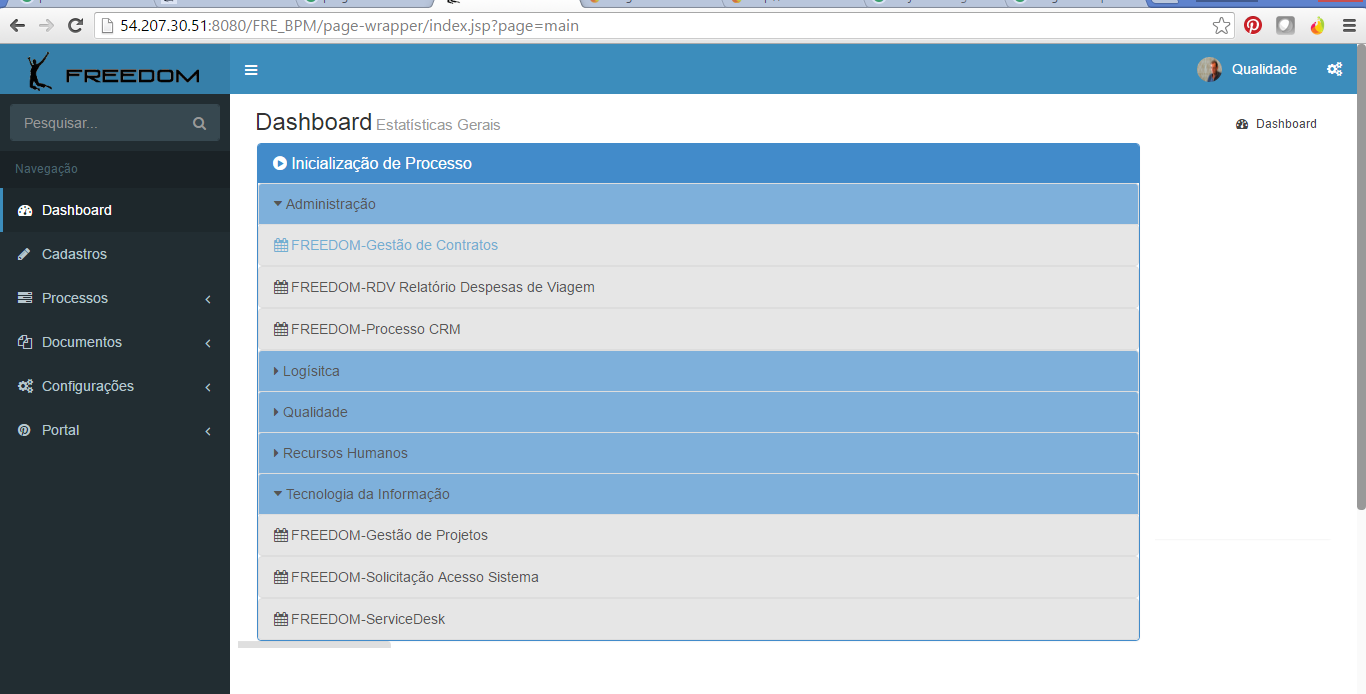Click the gray square extension icon
This screenshot has height=694, width=1366.
[1285, 26]
